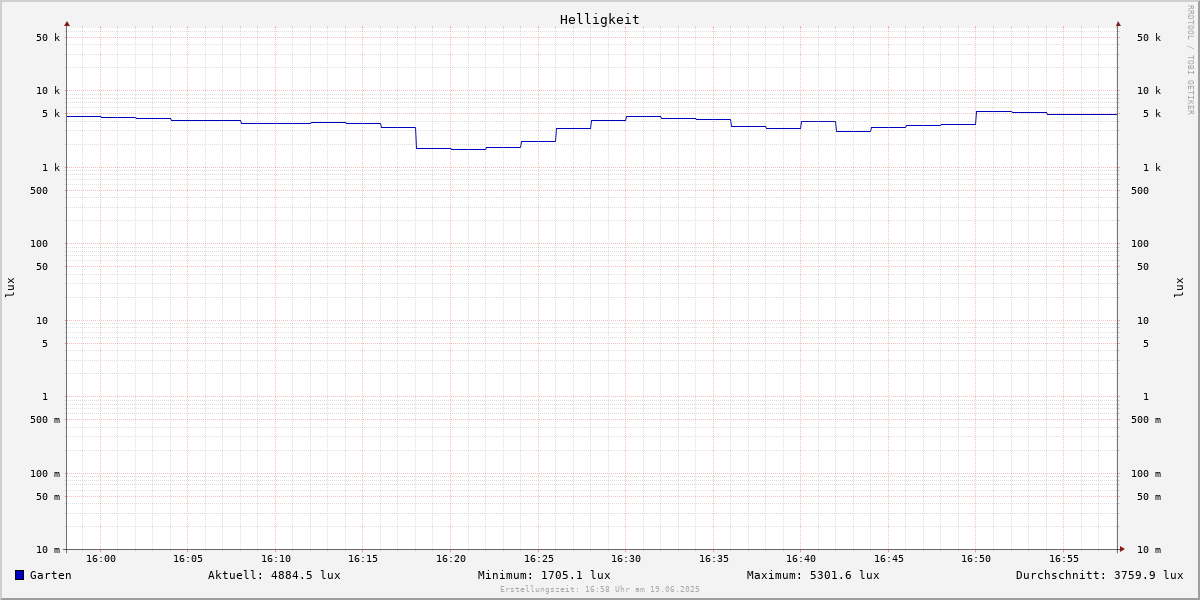The height and width of the screenshot is (600, 1200).
Task: Click the 16:50 time axis label
Action: pos(976,559)
